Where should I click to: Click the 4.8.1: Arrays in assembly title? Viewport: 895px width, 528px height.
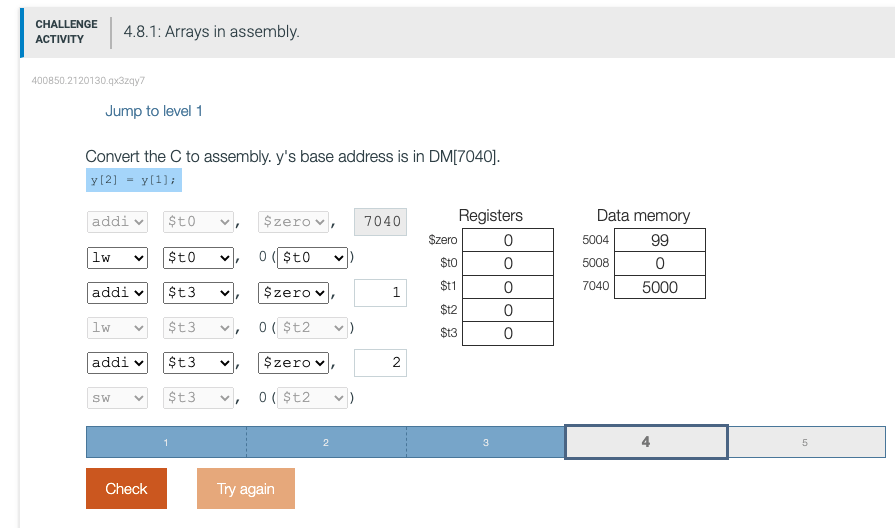click(x=211, y=31)
